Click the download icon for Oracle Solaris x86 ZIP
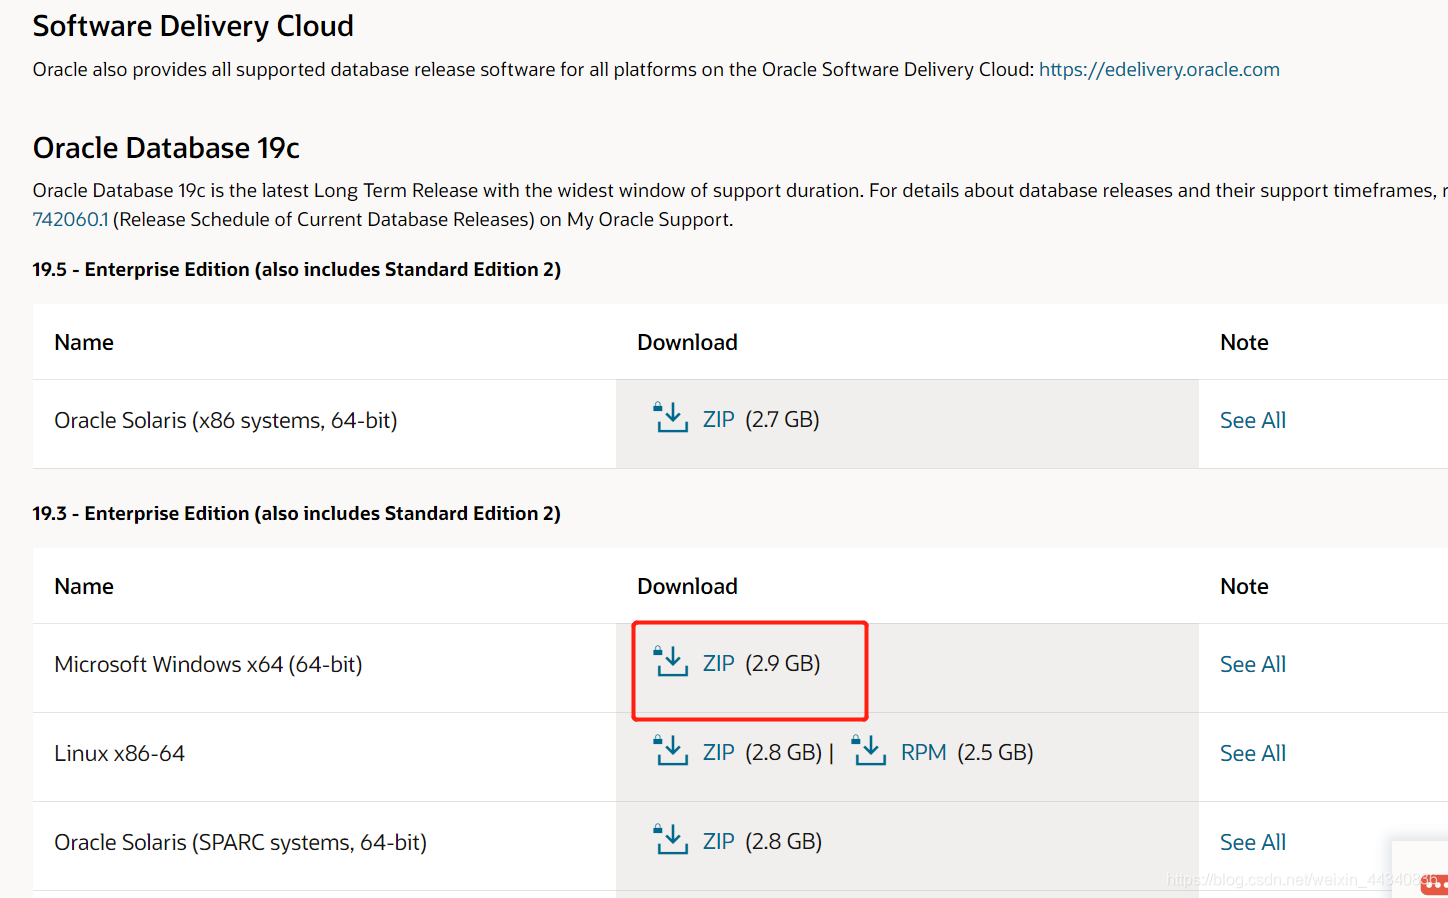The height and width of the screenshot is (898, 1448). 670,418
